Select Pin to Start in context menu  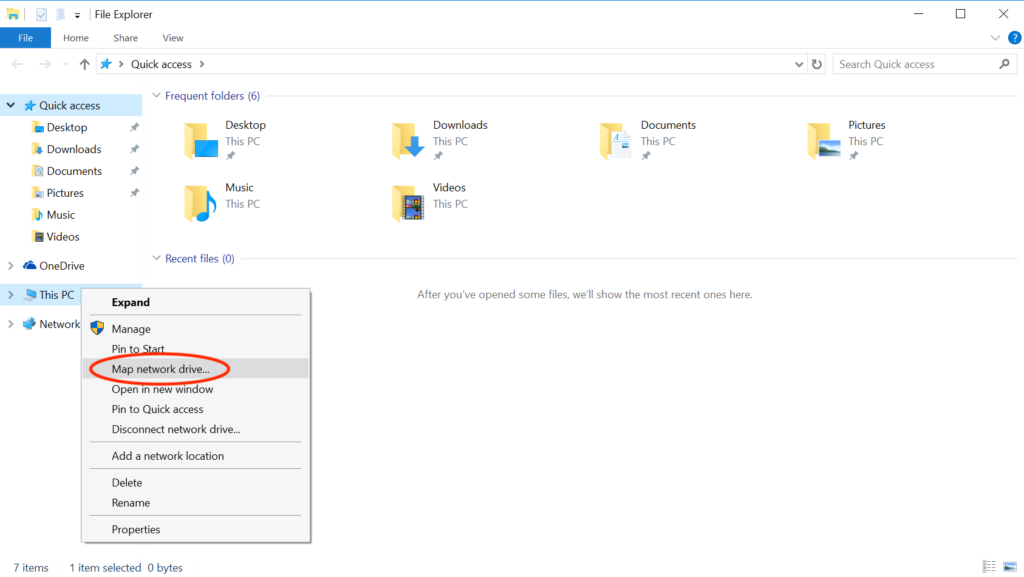[x=196, y=349]
